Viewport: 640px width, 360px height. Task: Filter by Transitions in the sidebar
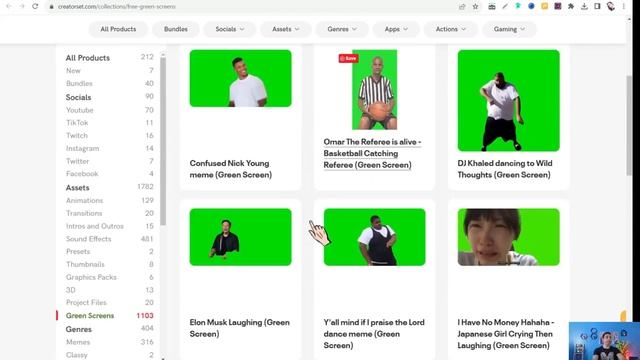(x=84, y=213)
